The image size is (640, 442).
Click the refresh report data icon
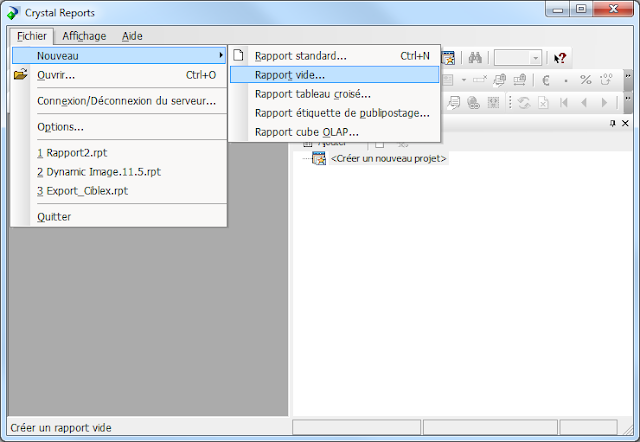pyautogui.click(x=524, y=102)
